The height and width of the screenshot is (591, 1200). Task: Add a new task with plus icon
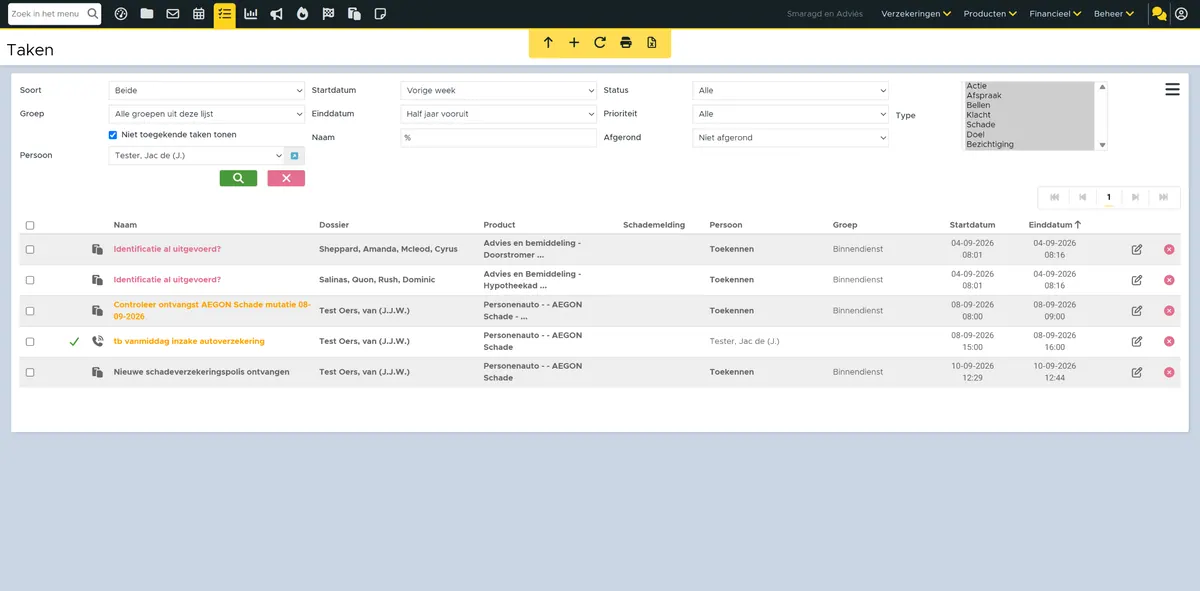pyautogui.click(x=574, y=43)
